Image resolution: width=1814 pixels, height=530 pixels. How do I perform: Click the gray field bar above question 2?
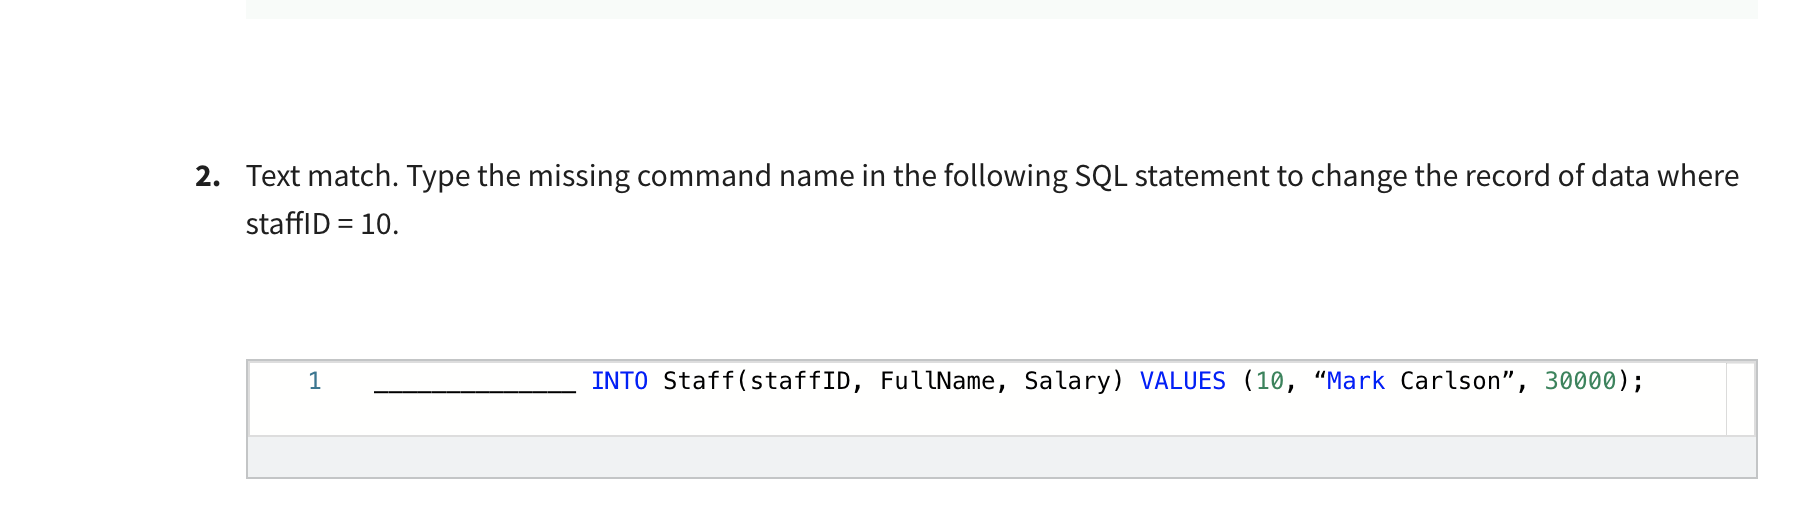coord(1001,9)
